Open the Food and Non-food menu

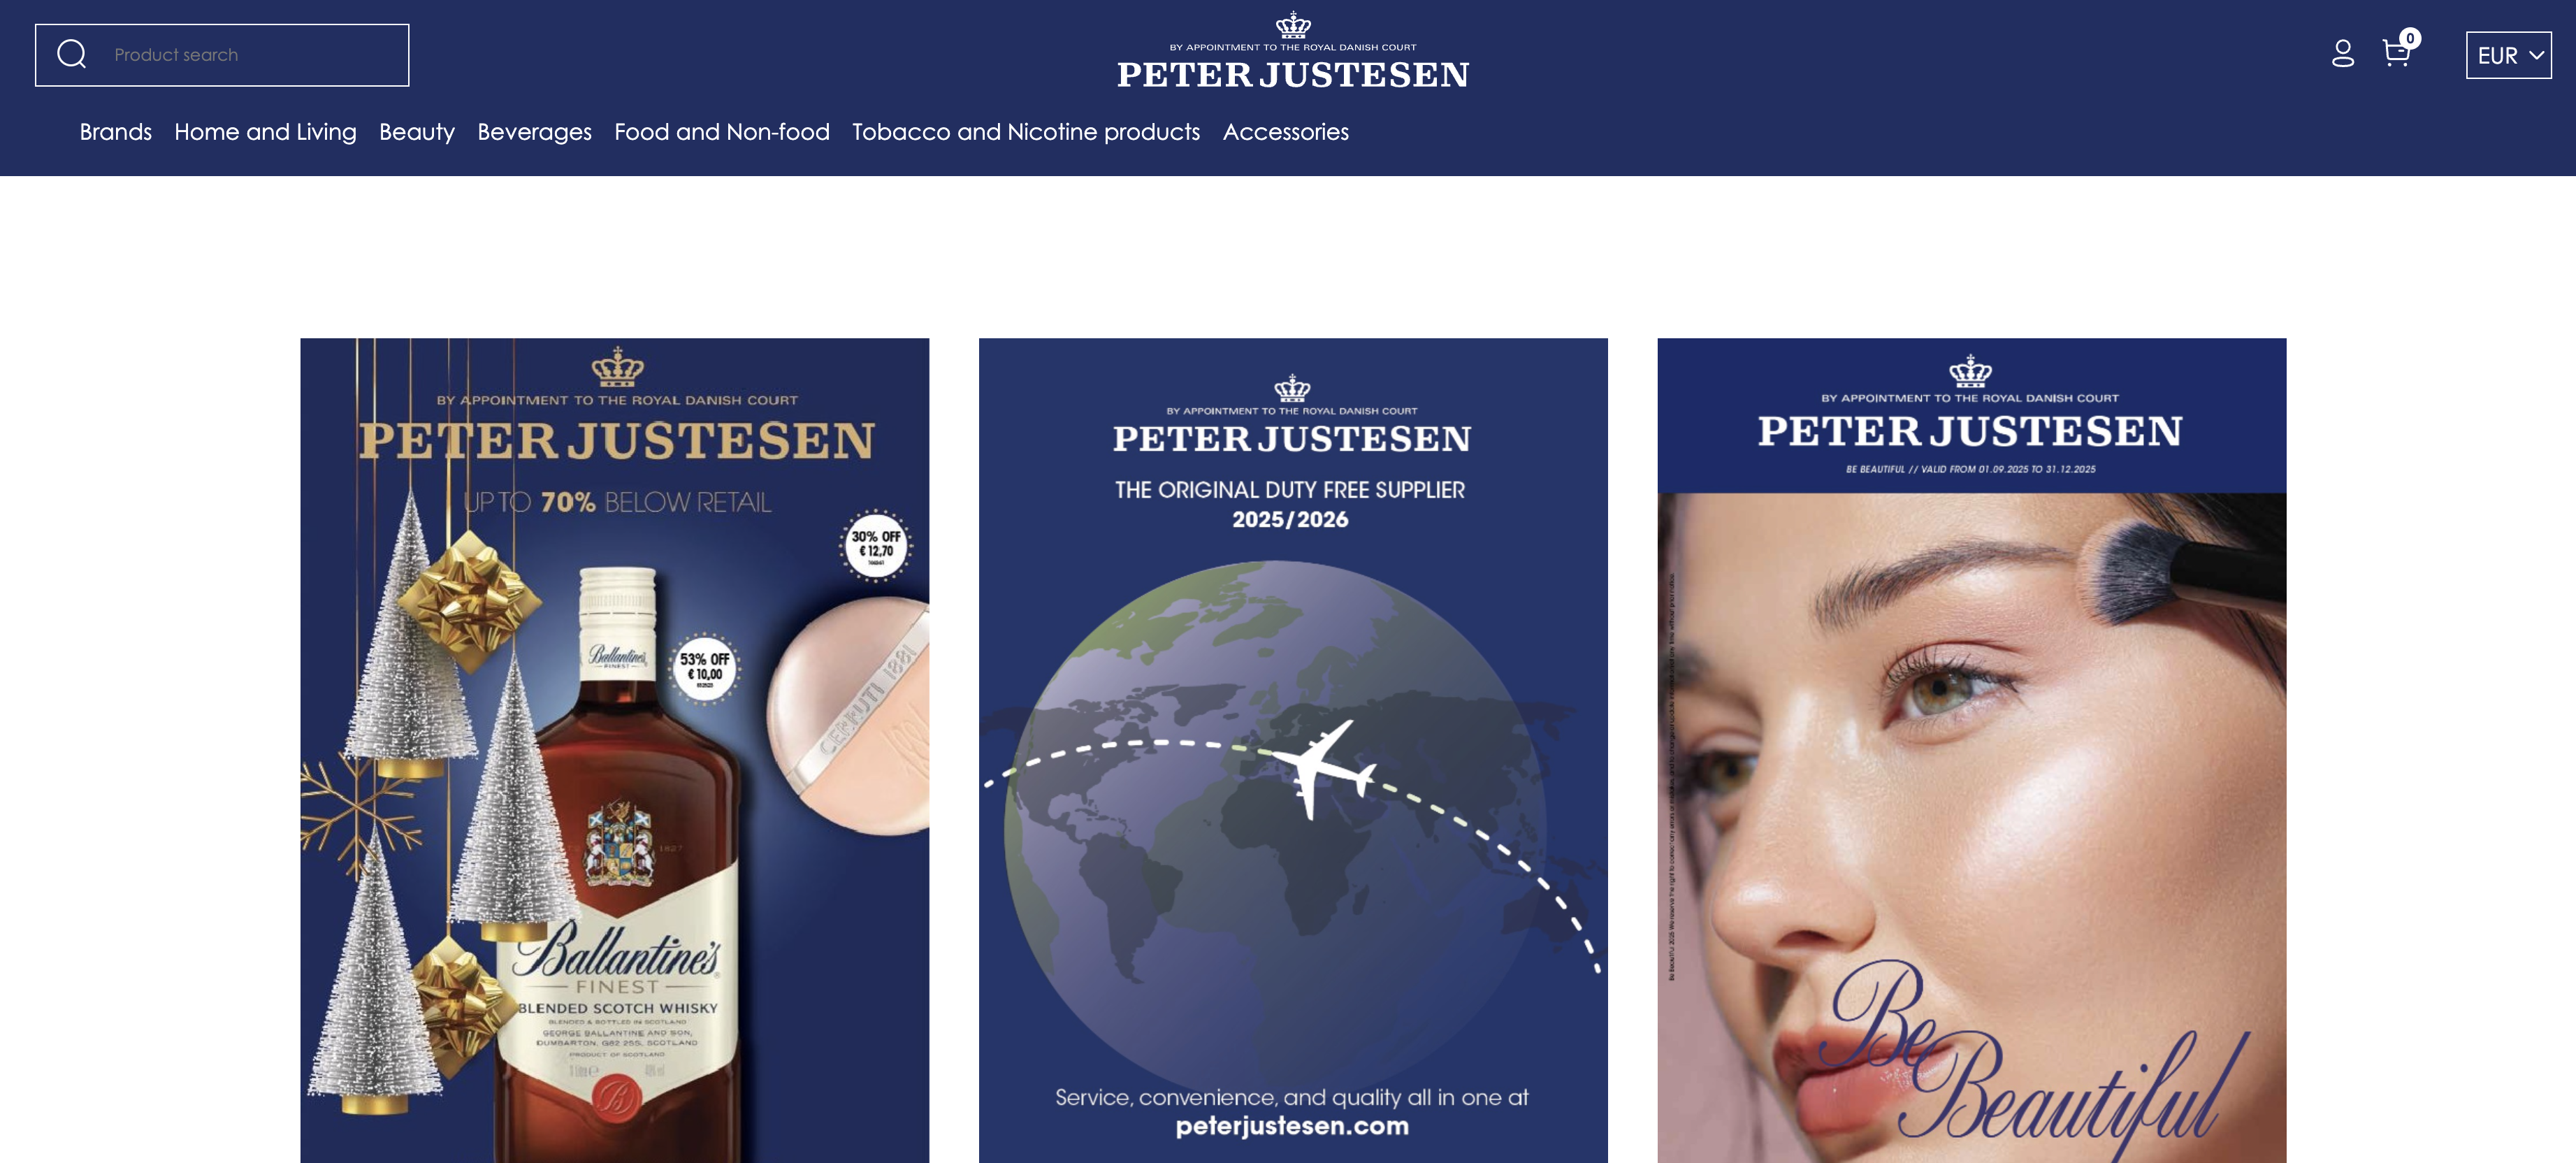(722, 132)
